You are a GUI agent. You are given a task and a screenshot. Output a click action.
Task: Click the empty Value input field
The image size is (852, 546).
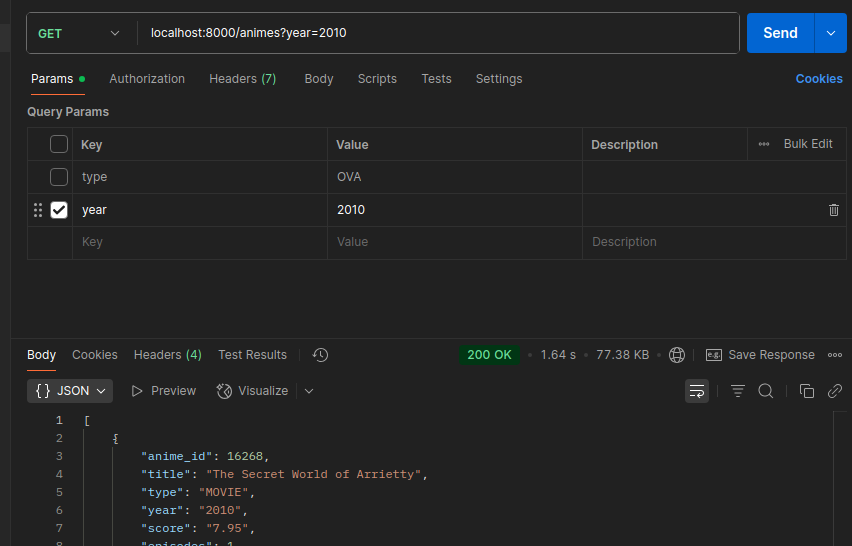click(455, 242)
